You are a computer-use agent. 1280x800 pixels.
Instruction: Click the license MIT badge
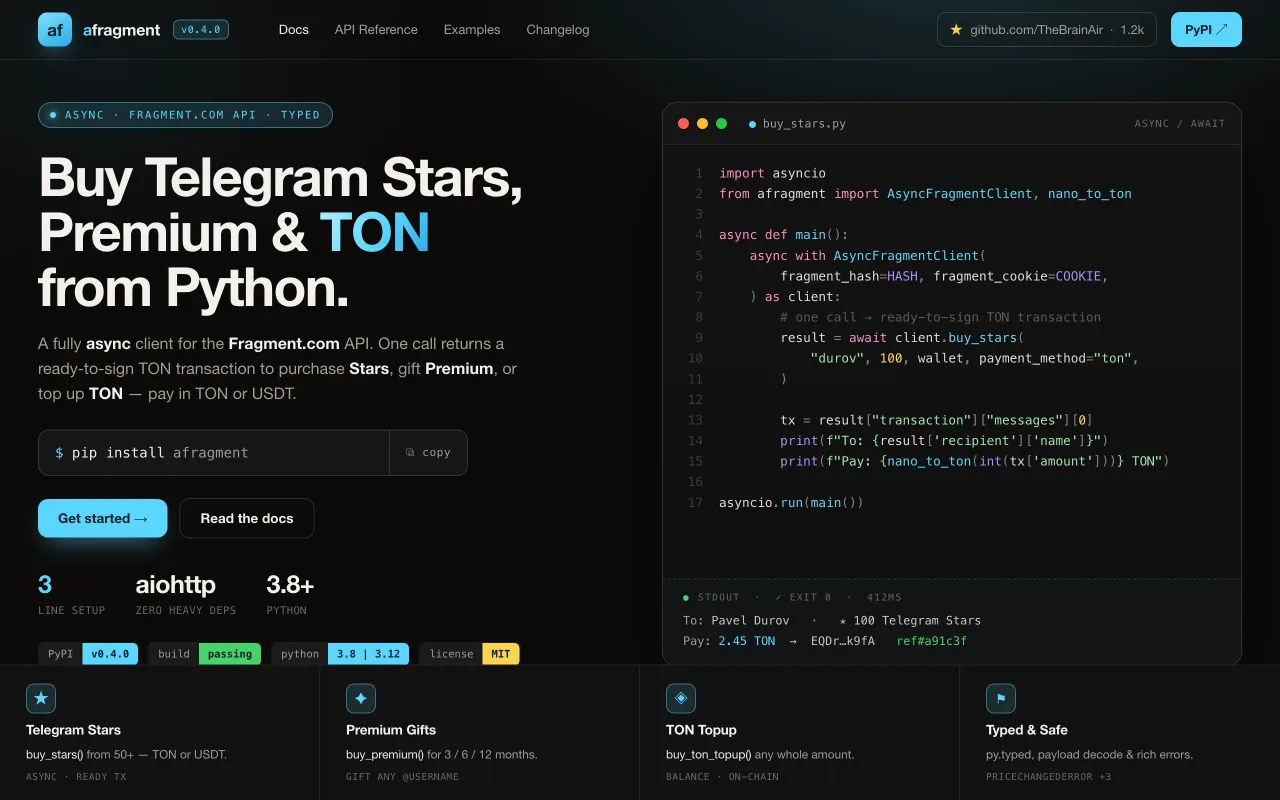(x=470, y=654)
